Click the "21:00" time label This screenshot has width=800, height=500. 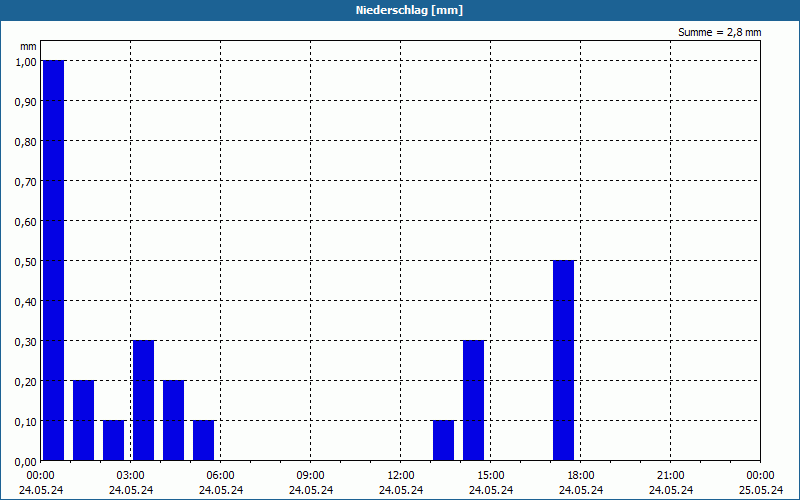670,476
